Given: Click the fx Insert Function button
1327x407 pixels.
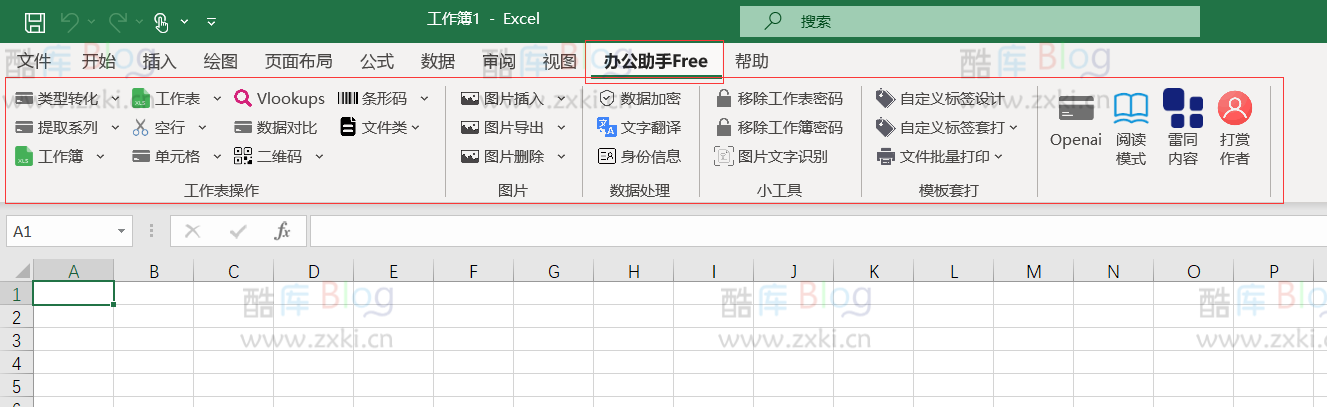Looking at the screenshot, I should 283,231.
